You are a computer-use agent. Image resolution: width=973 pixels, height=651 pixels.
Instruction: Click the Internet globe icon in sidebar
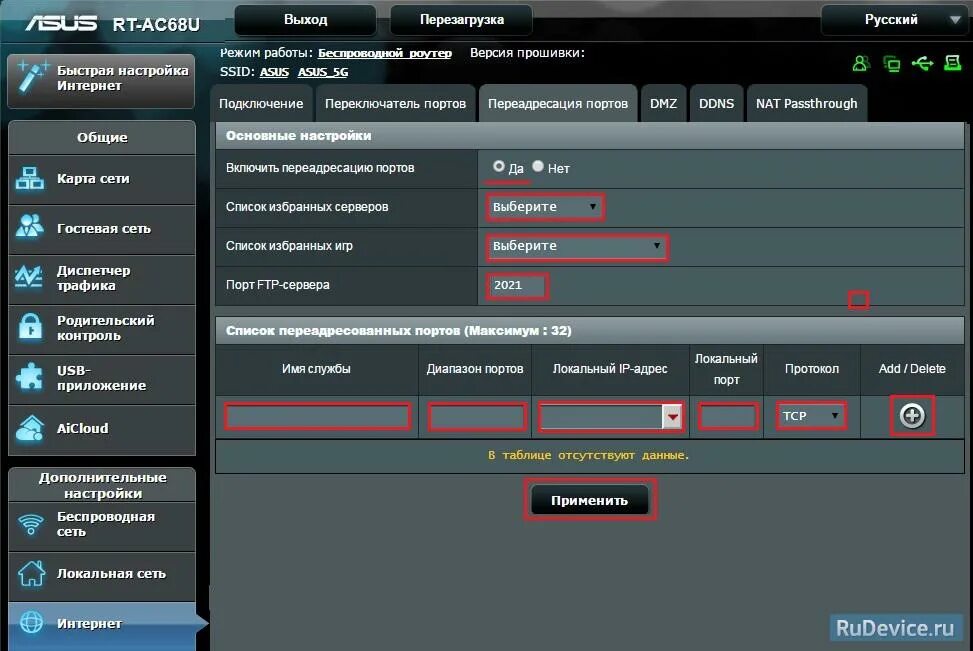[31, 622]
